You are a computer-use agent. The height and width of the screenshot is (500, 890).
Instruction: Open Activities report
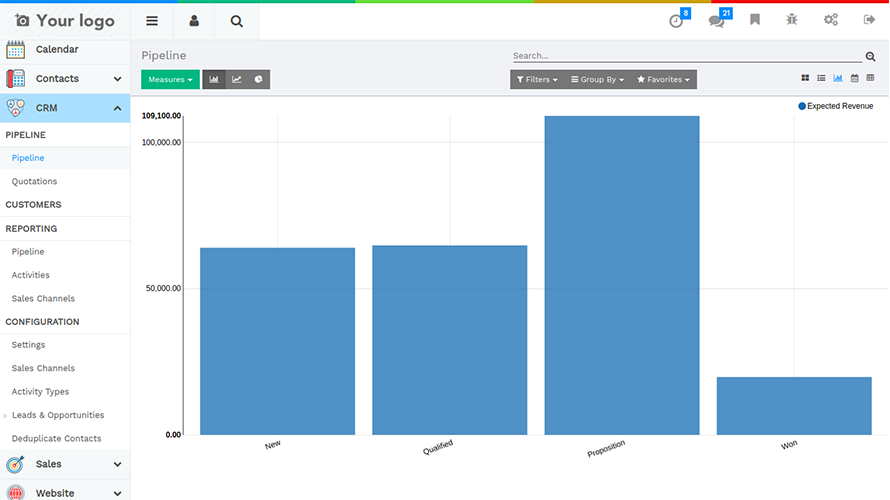click(x=31, y=275)
